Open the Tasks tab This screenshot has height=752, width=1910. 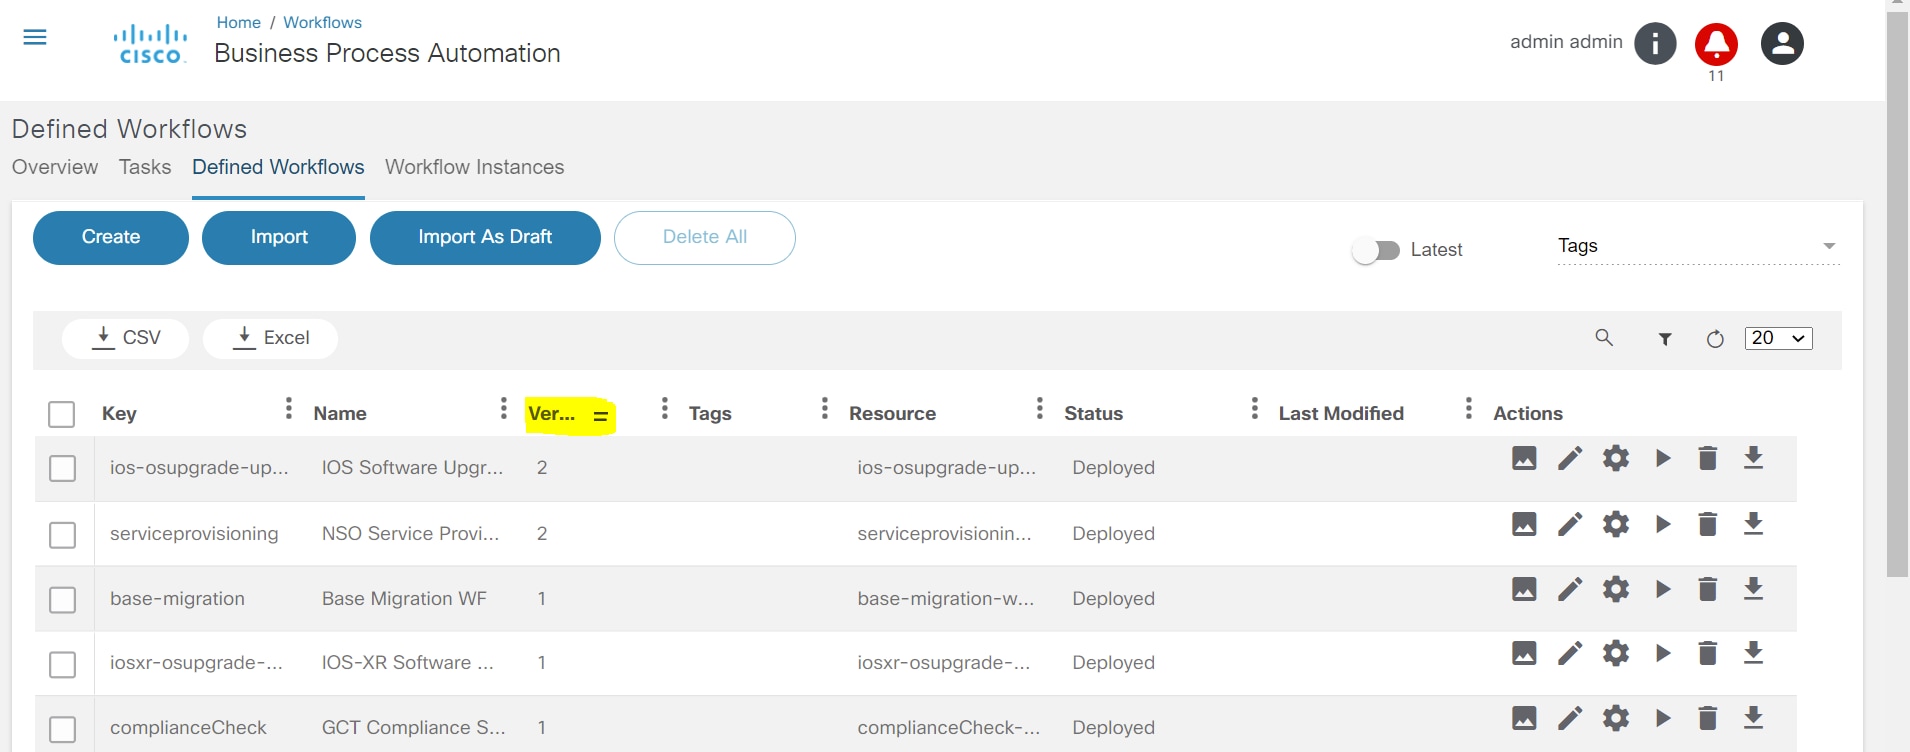click(145, 167)
